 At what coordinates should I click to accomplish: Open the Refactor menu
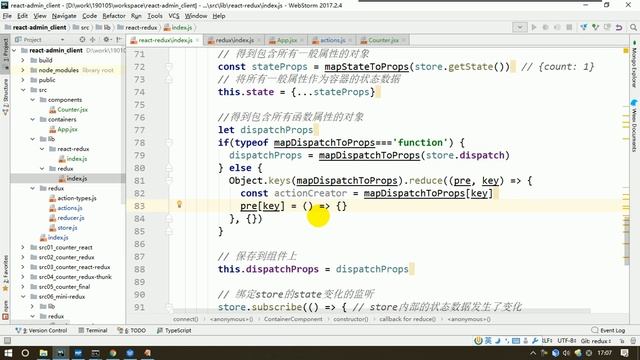point(114,16)
